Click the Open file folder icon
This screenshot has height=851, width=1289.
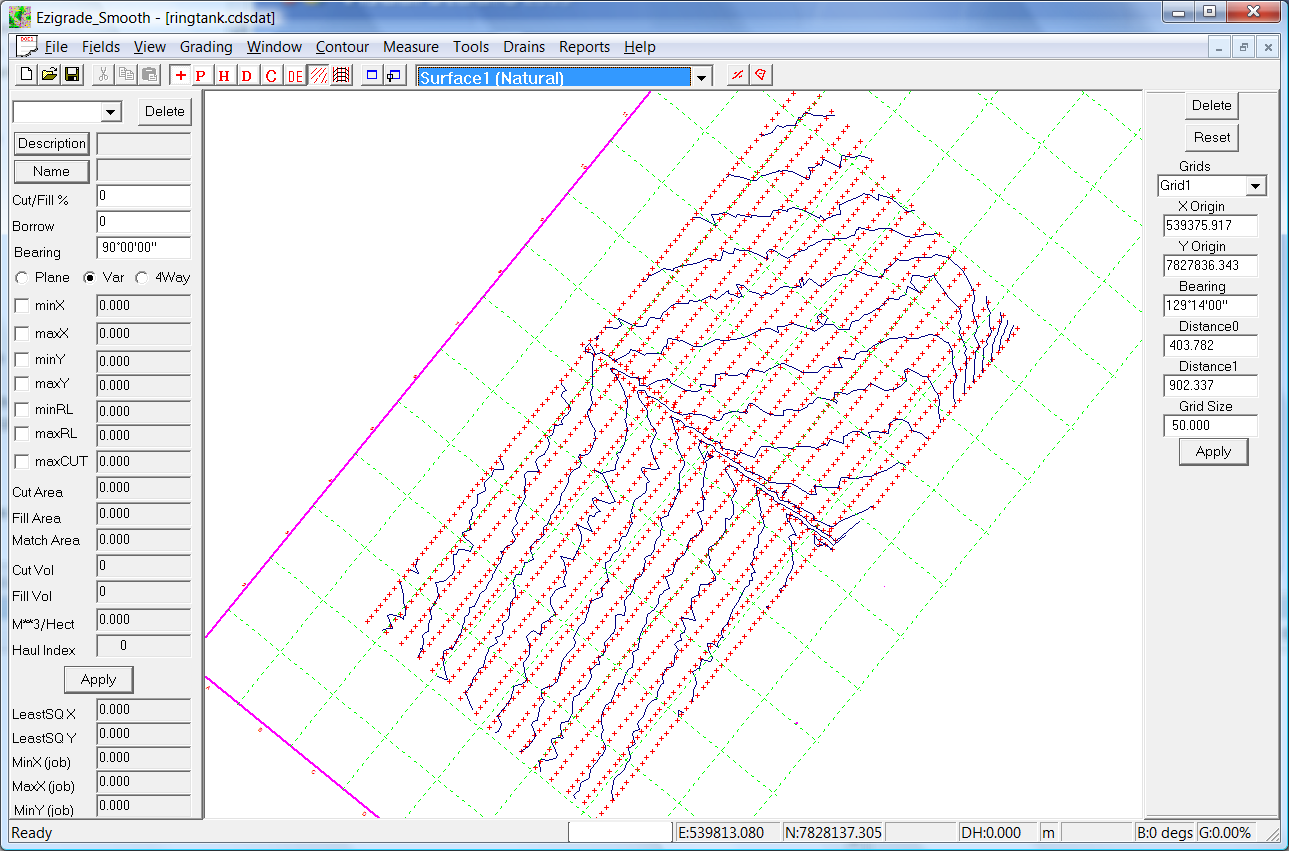[49, 75]
